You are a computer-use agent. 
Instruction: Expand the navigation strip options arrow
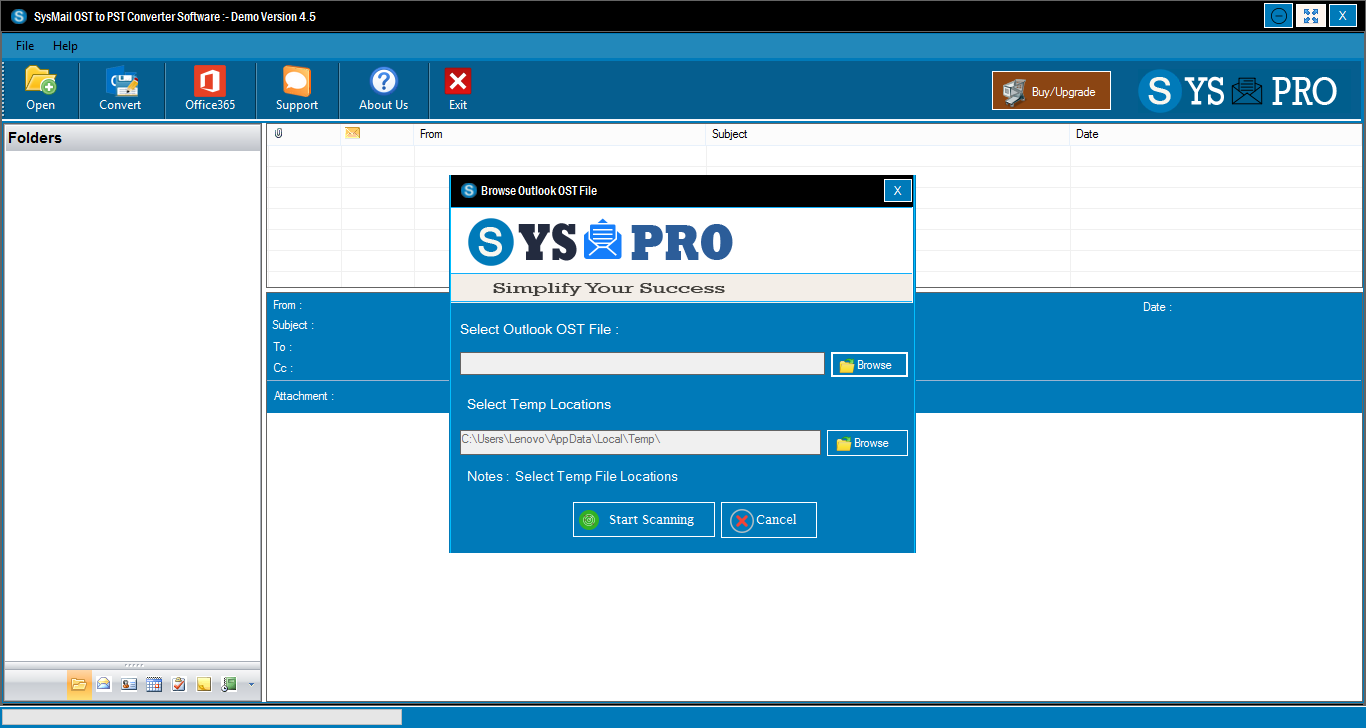point(251,685)
